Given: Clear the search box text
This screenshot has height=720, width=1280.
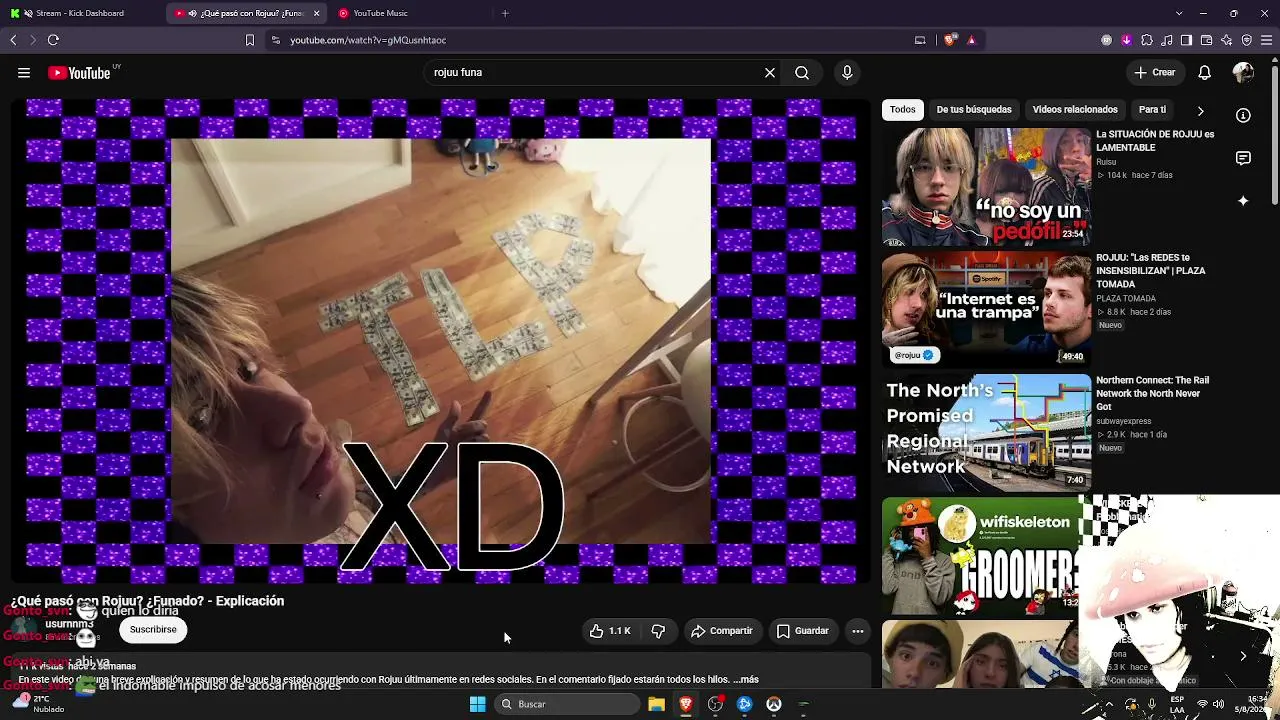Looking at the screenshot, I should click(x=770, y=72).
